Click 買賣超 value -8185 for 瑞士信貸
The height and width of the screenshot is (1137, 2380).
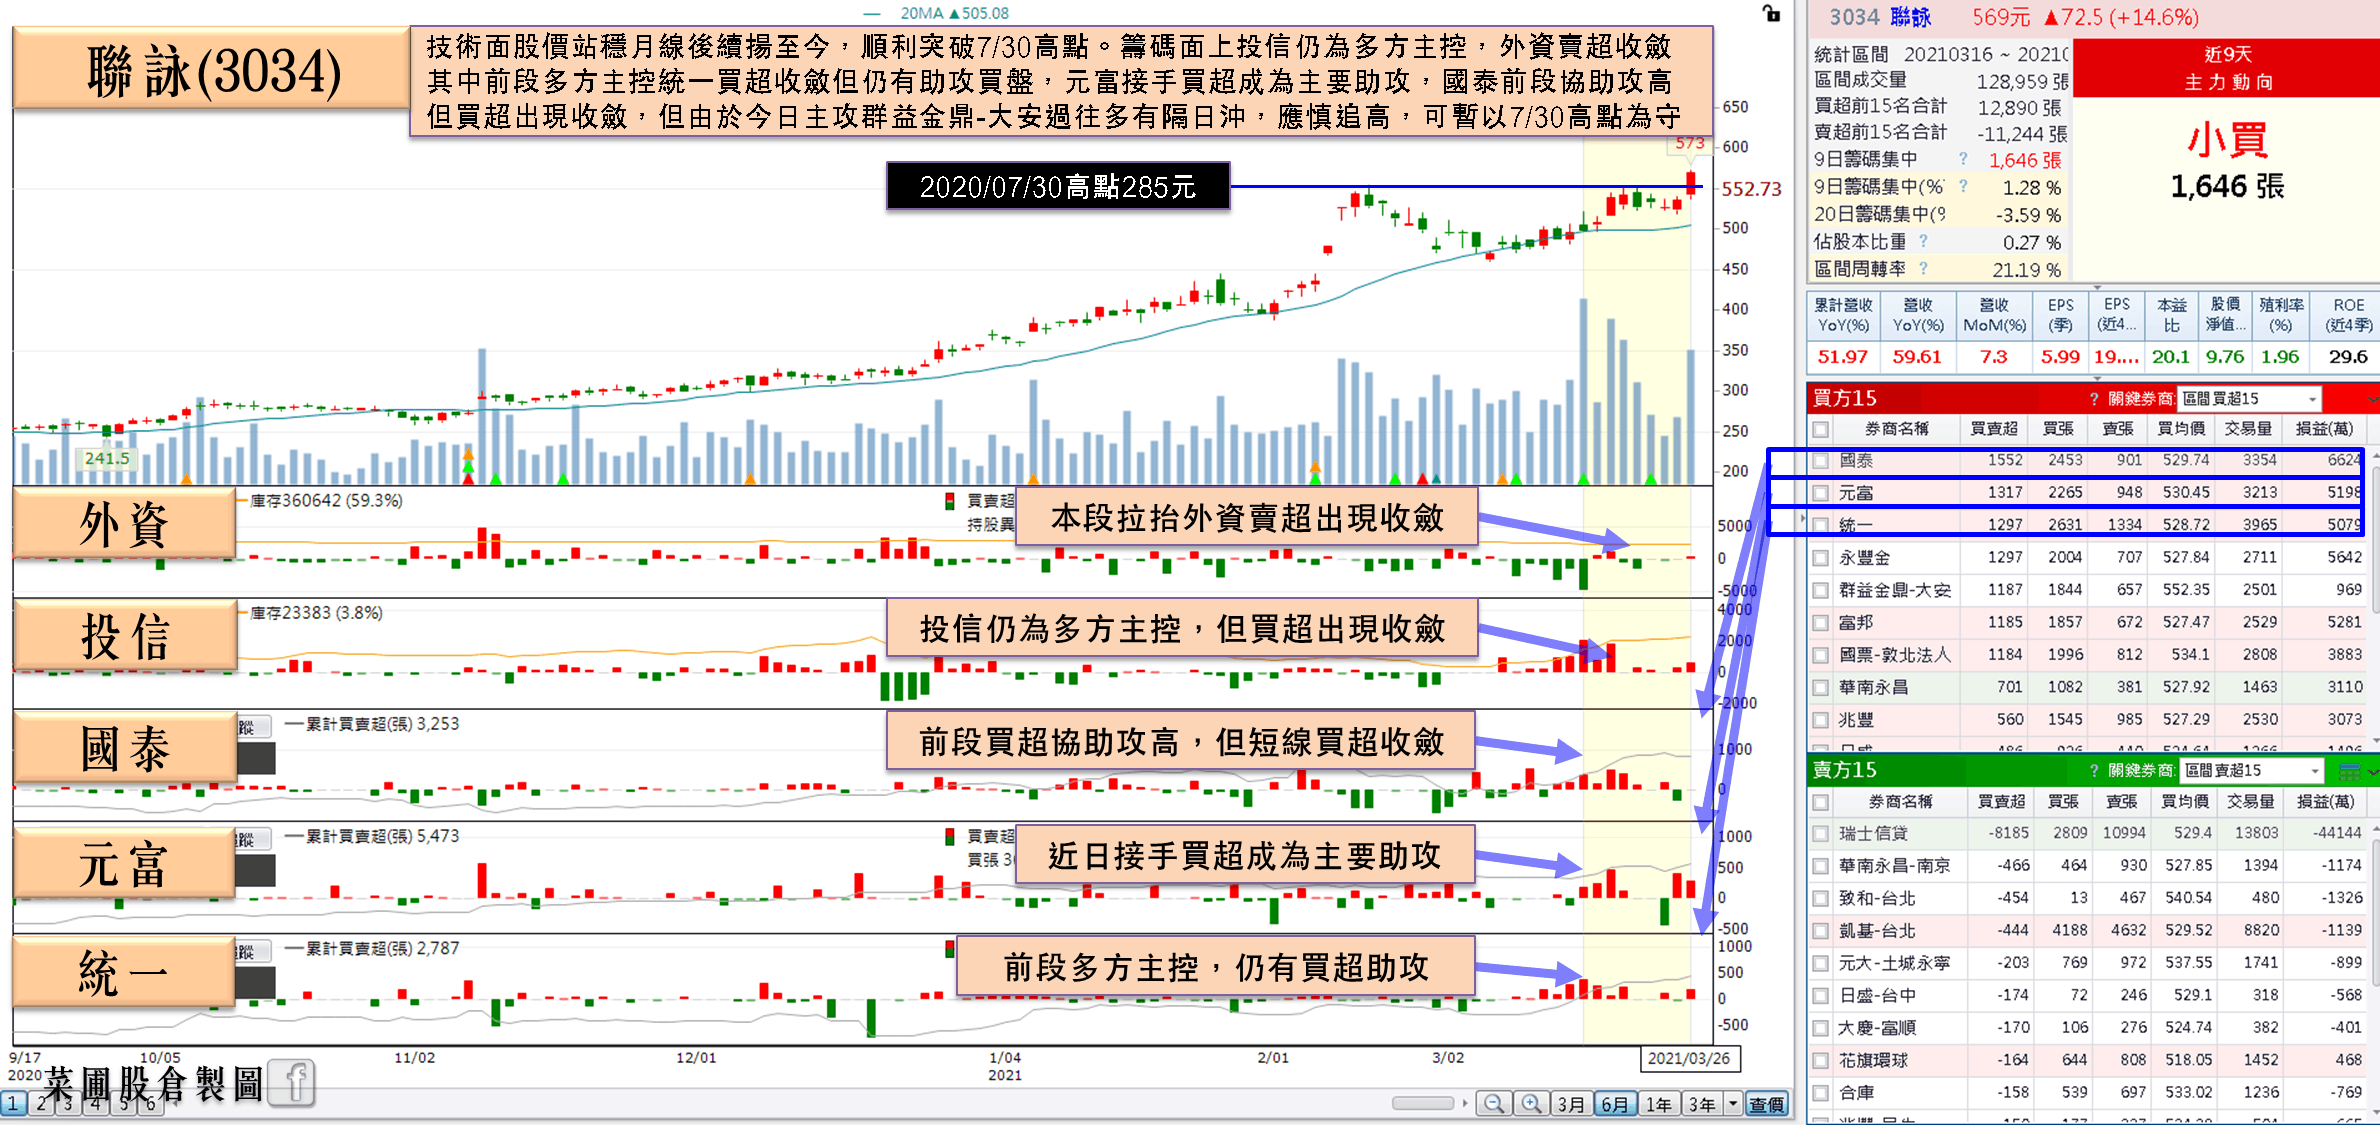(x=2008, y=834)
